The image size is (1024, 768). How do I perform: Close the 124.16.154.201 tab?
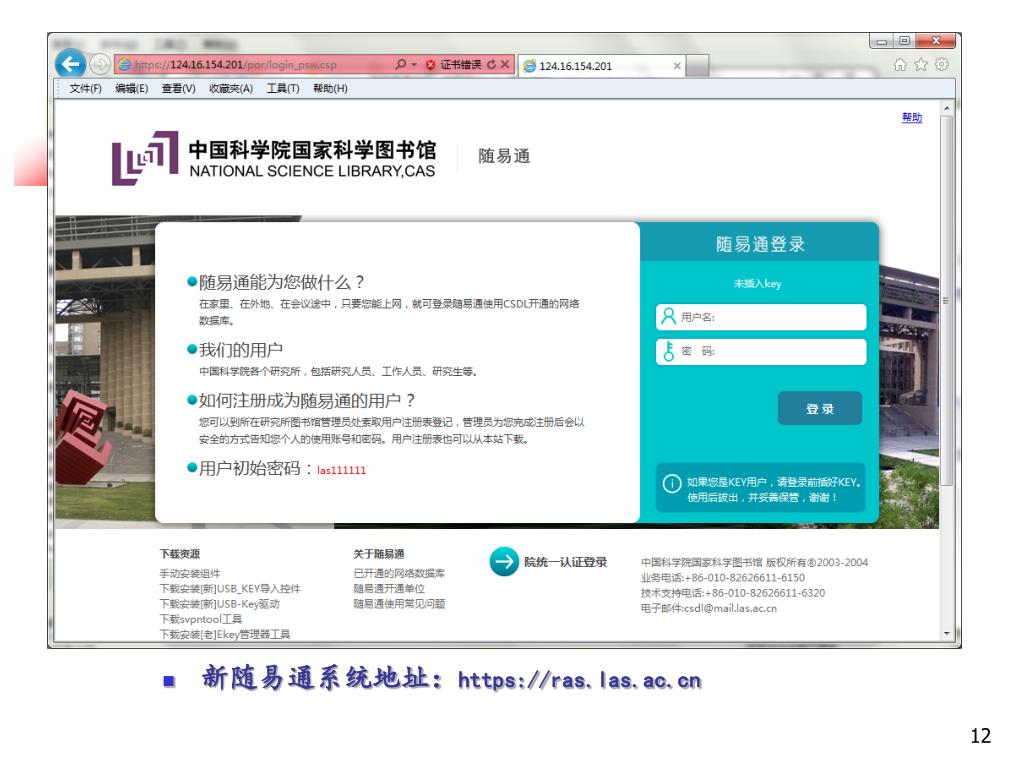pyautogui.click(x=677, y=66)
